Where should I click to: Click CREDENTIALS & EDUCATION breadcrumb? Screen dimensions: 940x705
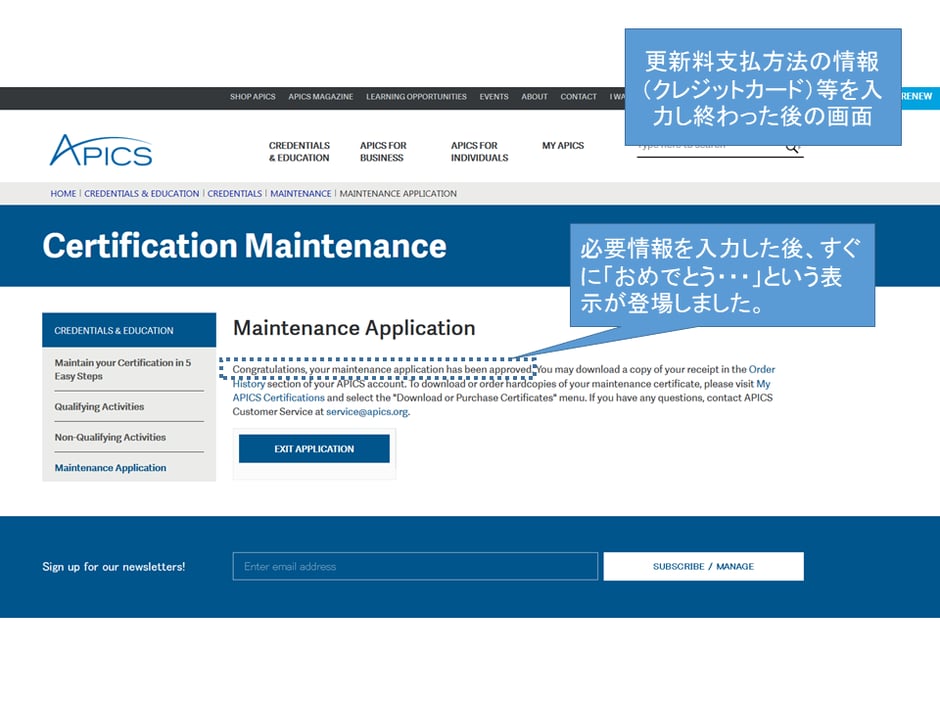pyautogui.click(x=141, y=194)
